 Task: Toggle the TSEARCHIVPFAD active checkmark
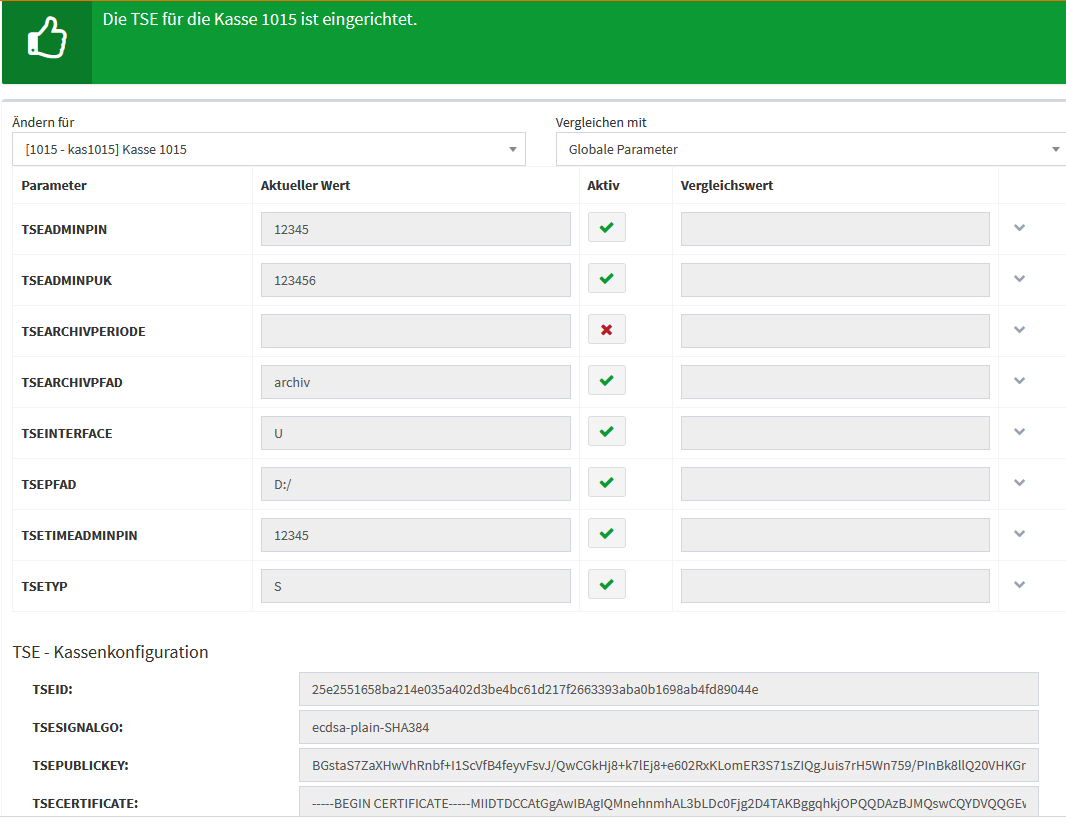click(x=606, y=381)
